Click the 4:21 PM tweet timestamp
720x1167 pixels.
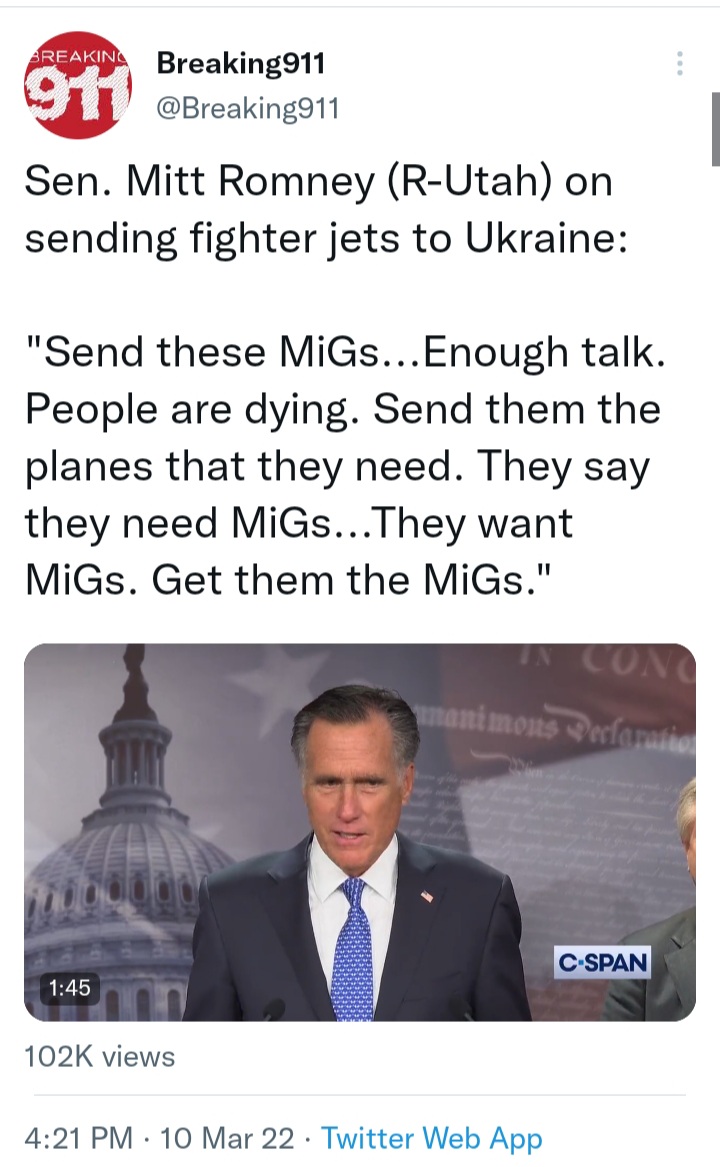click(x=78, y=1138)
